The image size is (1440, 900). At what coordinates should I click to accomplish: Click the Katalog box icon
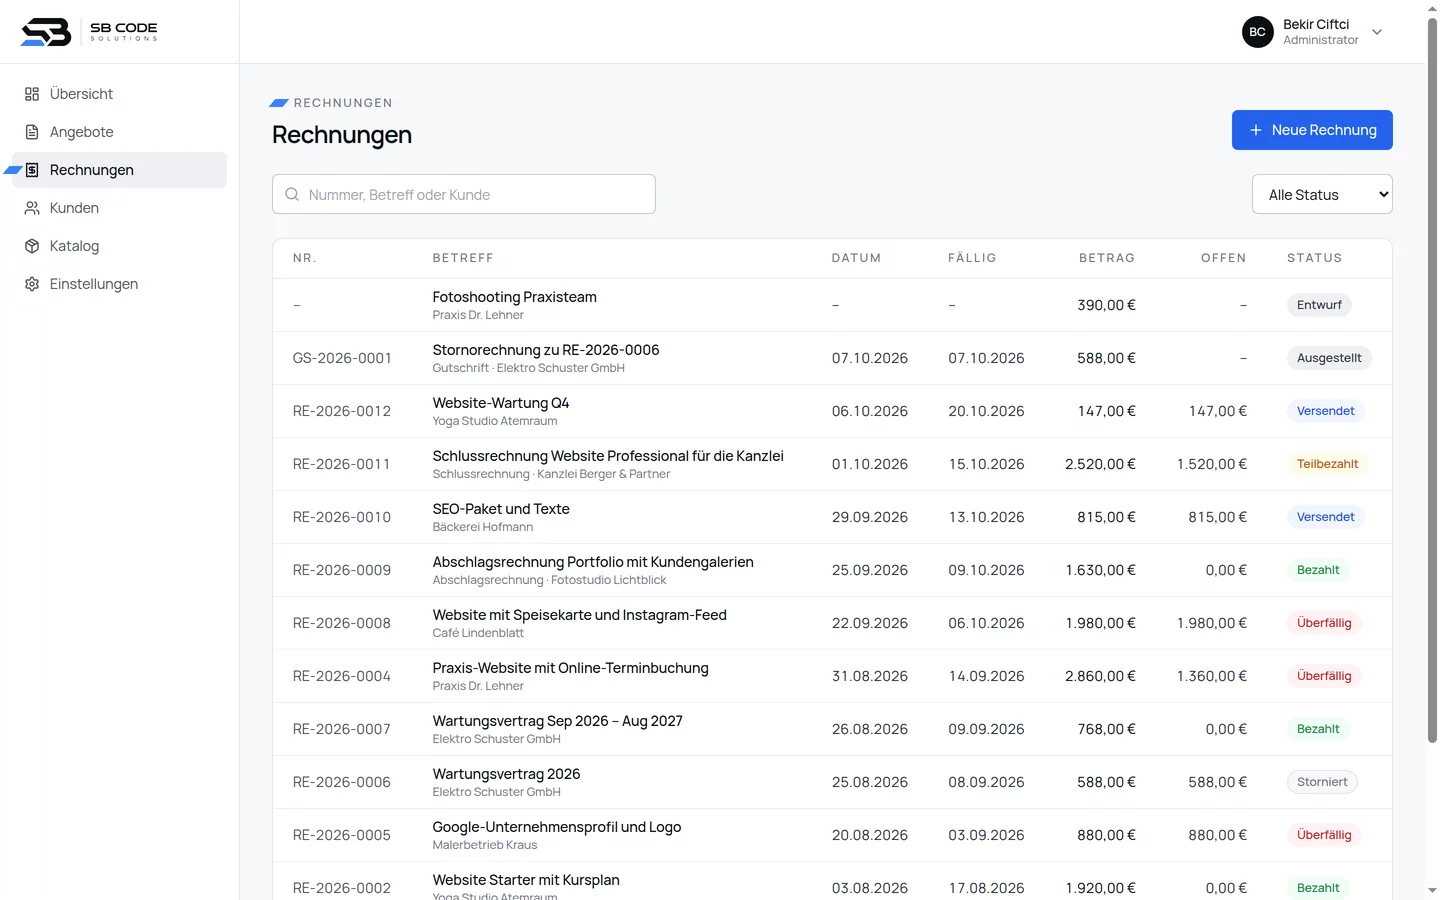click(x=32, y=246)
